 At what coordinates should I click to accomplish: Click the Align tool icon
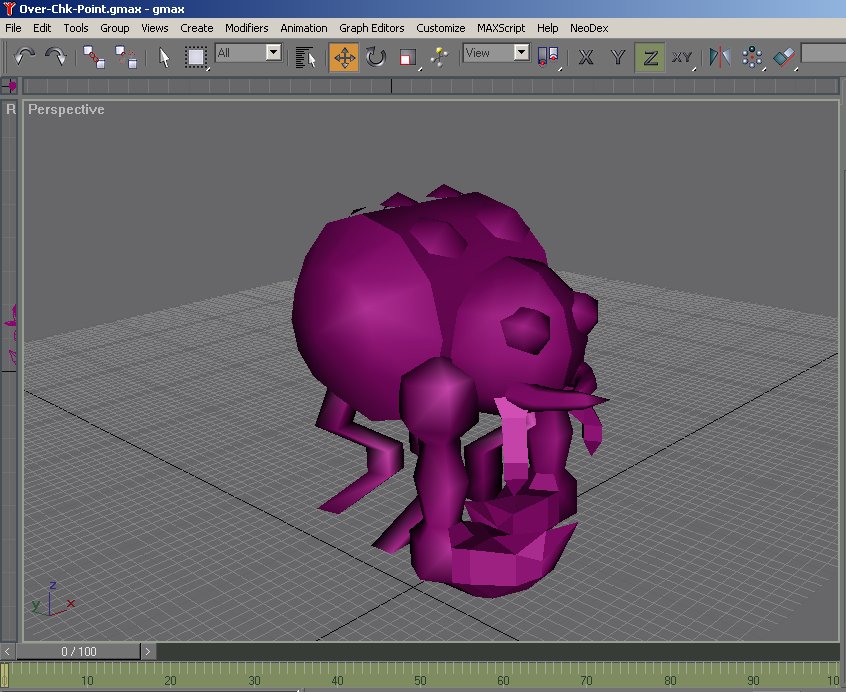tap(784, 57)
